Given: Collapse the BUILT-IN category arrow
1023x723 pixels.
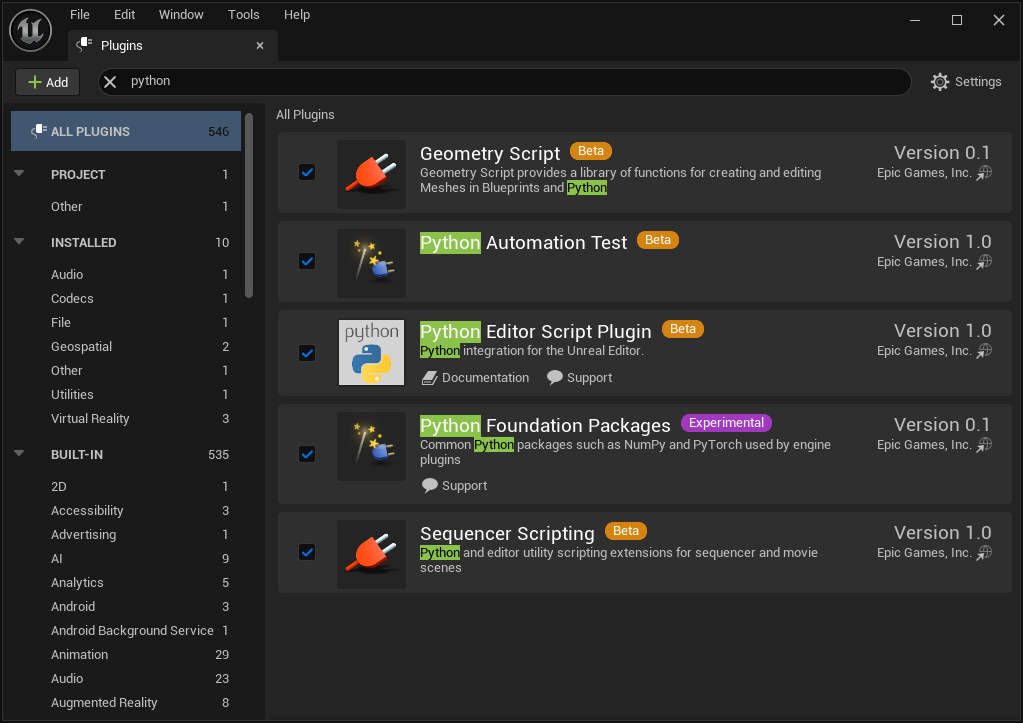Looking at the screenshot, I should (19, 454).
